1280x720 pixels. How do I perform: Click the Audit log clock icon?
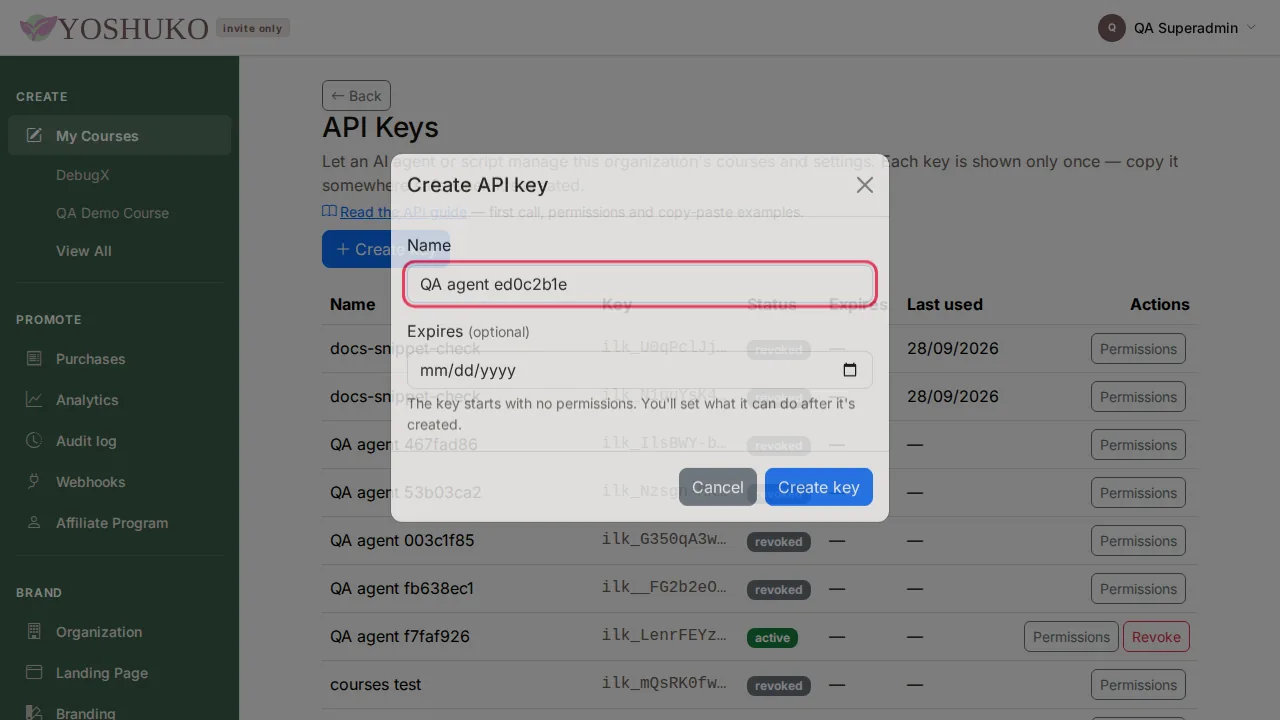click(x=34, y=440)
